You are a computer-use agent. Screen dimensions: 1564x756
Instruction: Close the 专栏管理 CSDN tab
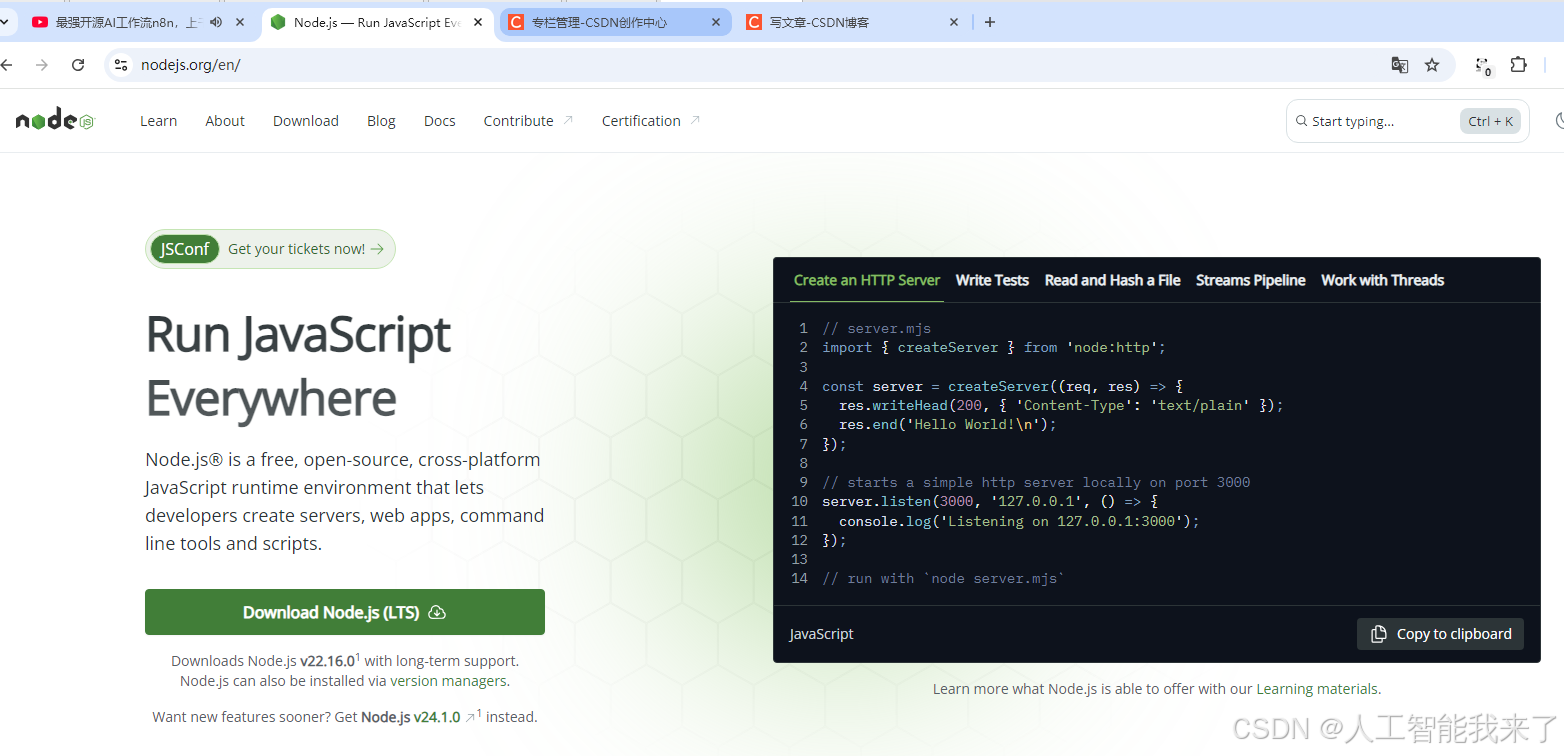(x=716, y=22)
